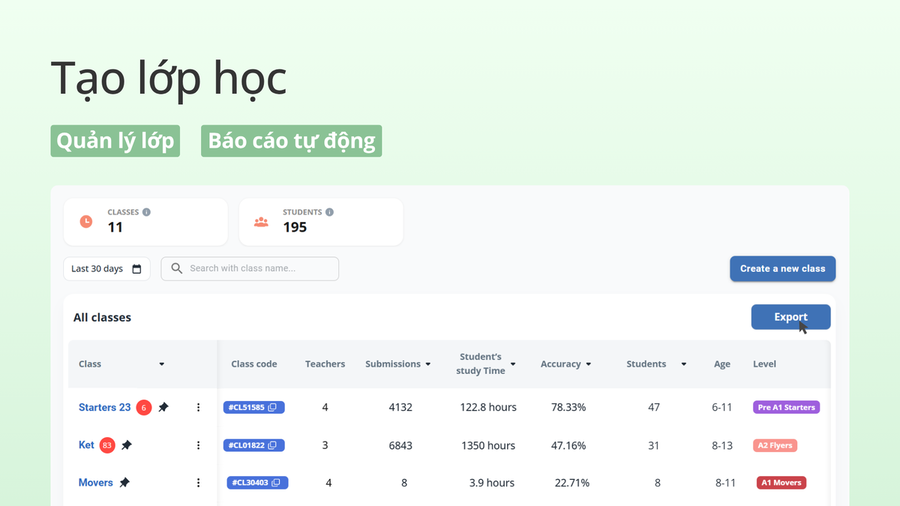Click the Create a new class button
The width and height of the screenshot is (900, 506).
pos(783,268)
